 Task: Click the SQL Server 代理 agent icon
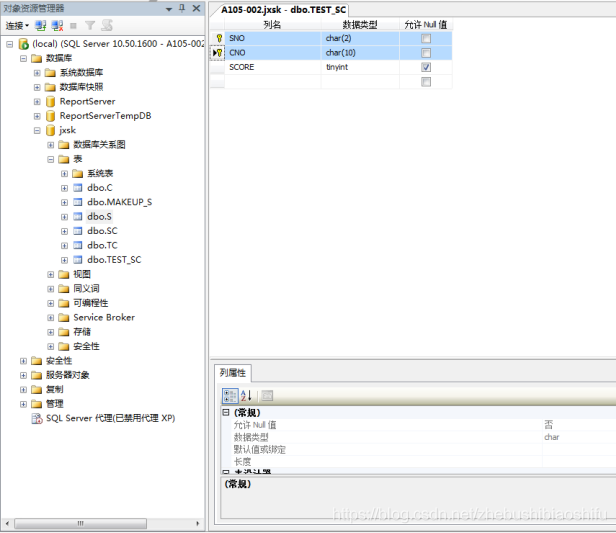37,419
